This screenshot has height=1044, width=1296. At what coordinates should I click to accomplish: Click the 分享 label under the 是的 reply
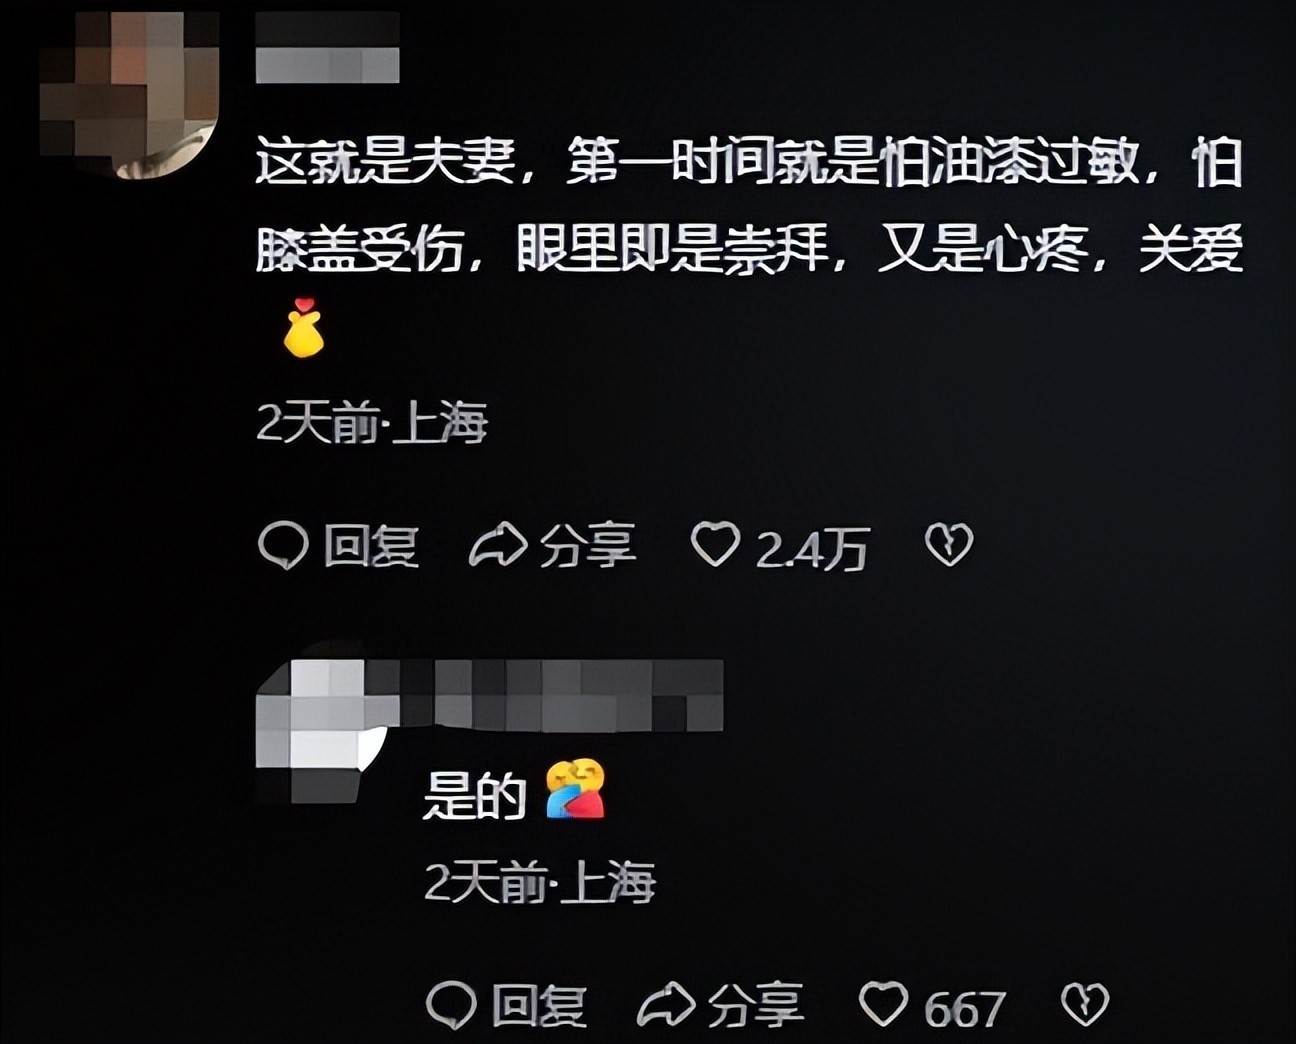tap(756, 1005)
